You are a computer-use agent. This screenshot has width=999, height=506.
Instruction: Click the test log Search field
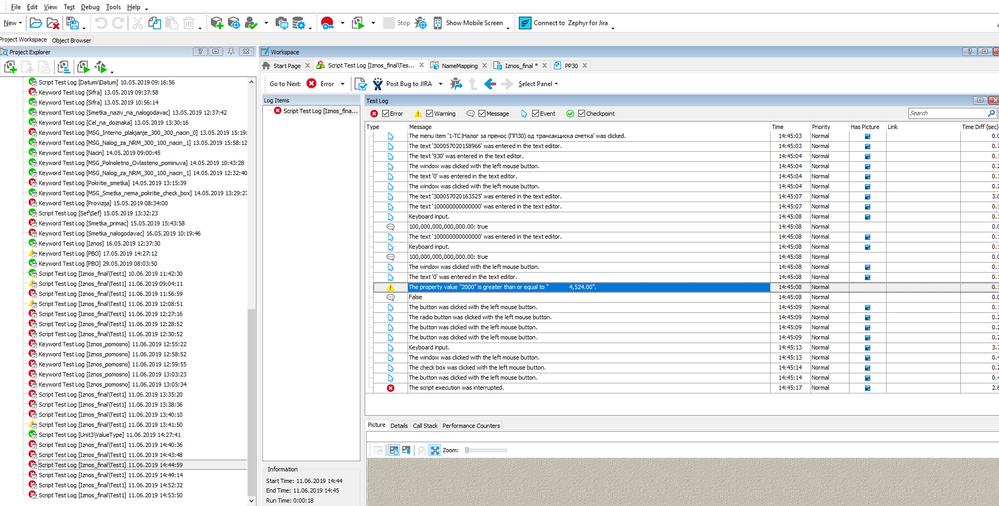coord(946,114)
